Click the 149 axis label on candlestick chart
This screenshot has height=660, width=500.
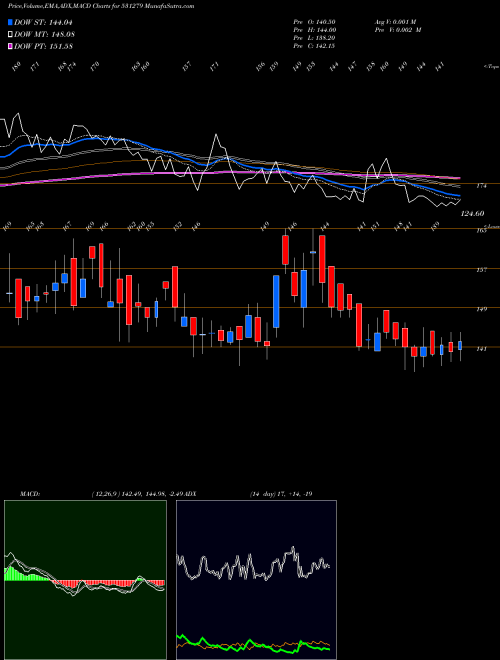(481, 309)
